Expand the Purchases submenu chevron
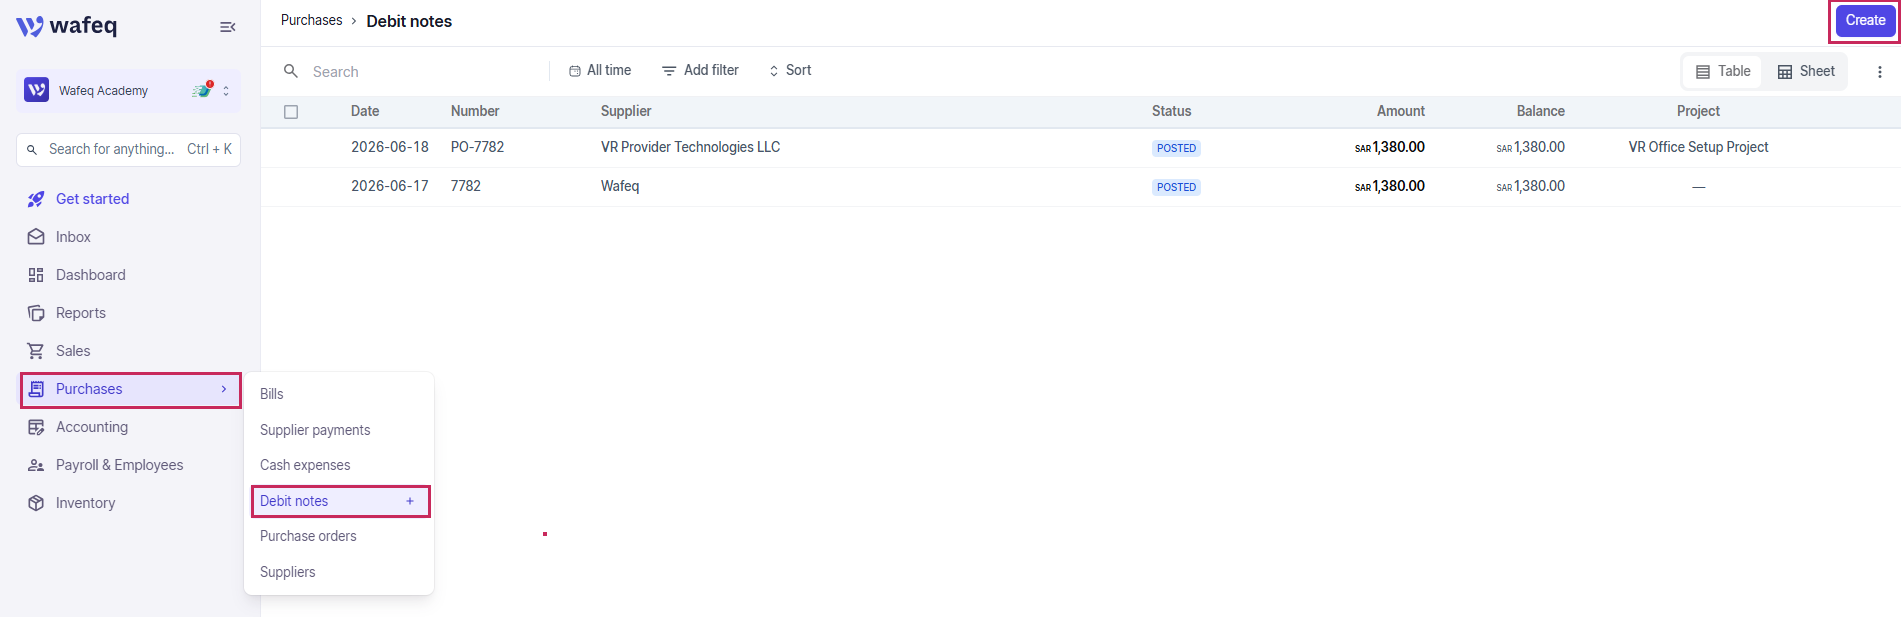The height and width of the screenshot is (617, 1901). point(224,389)
